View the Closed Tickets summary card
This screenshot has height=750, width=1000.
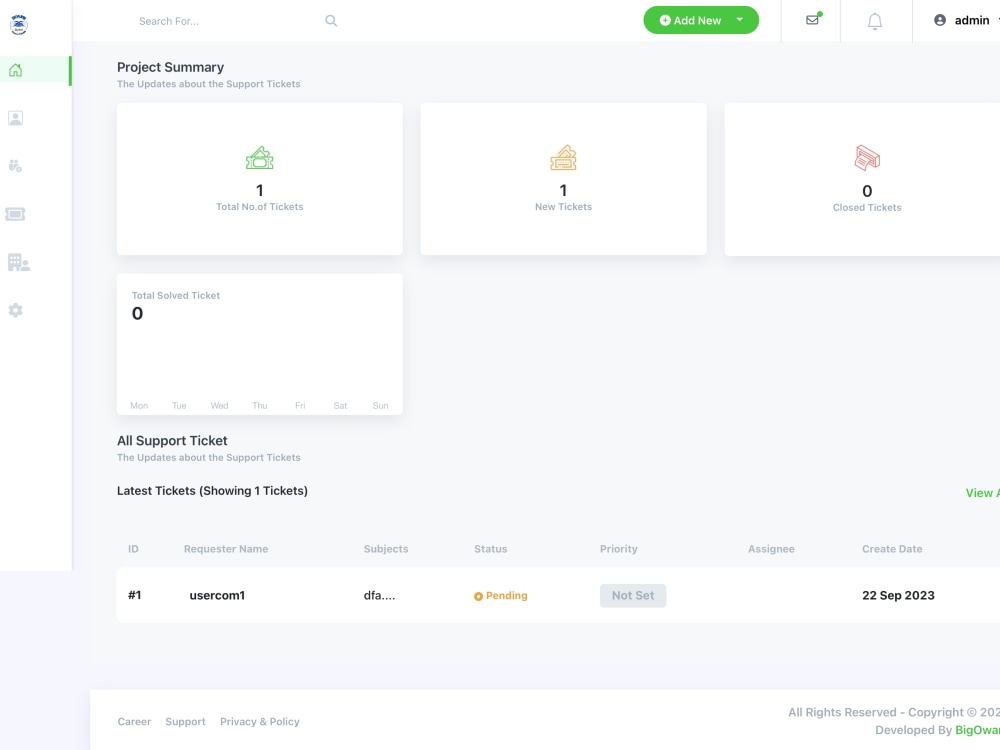pyautogui.click(x=866, y=178)
